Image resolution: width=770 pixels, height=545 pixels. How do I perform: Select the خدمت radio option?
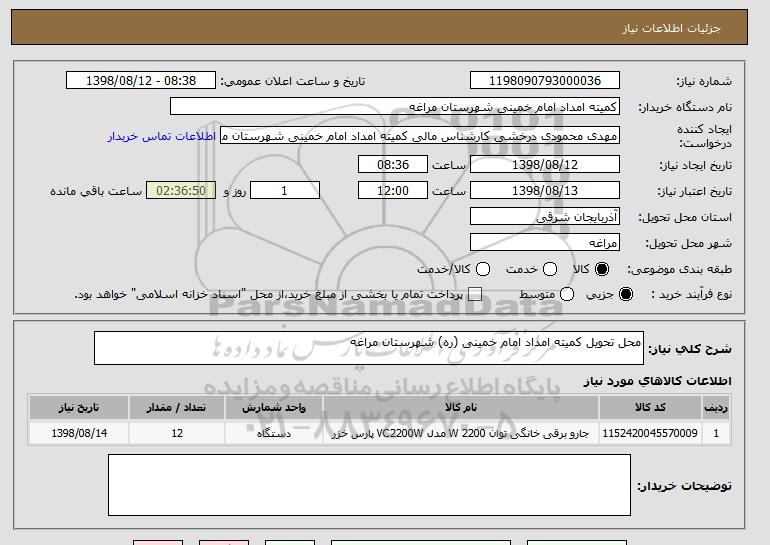[543, 269]
